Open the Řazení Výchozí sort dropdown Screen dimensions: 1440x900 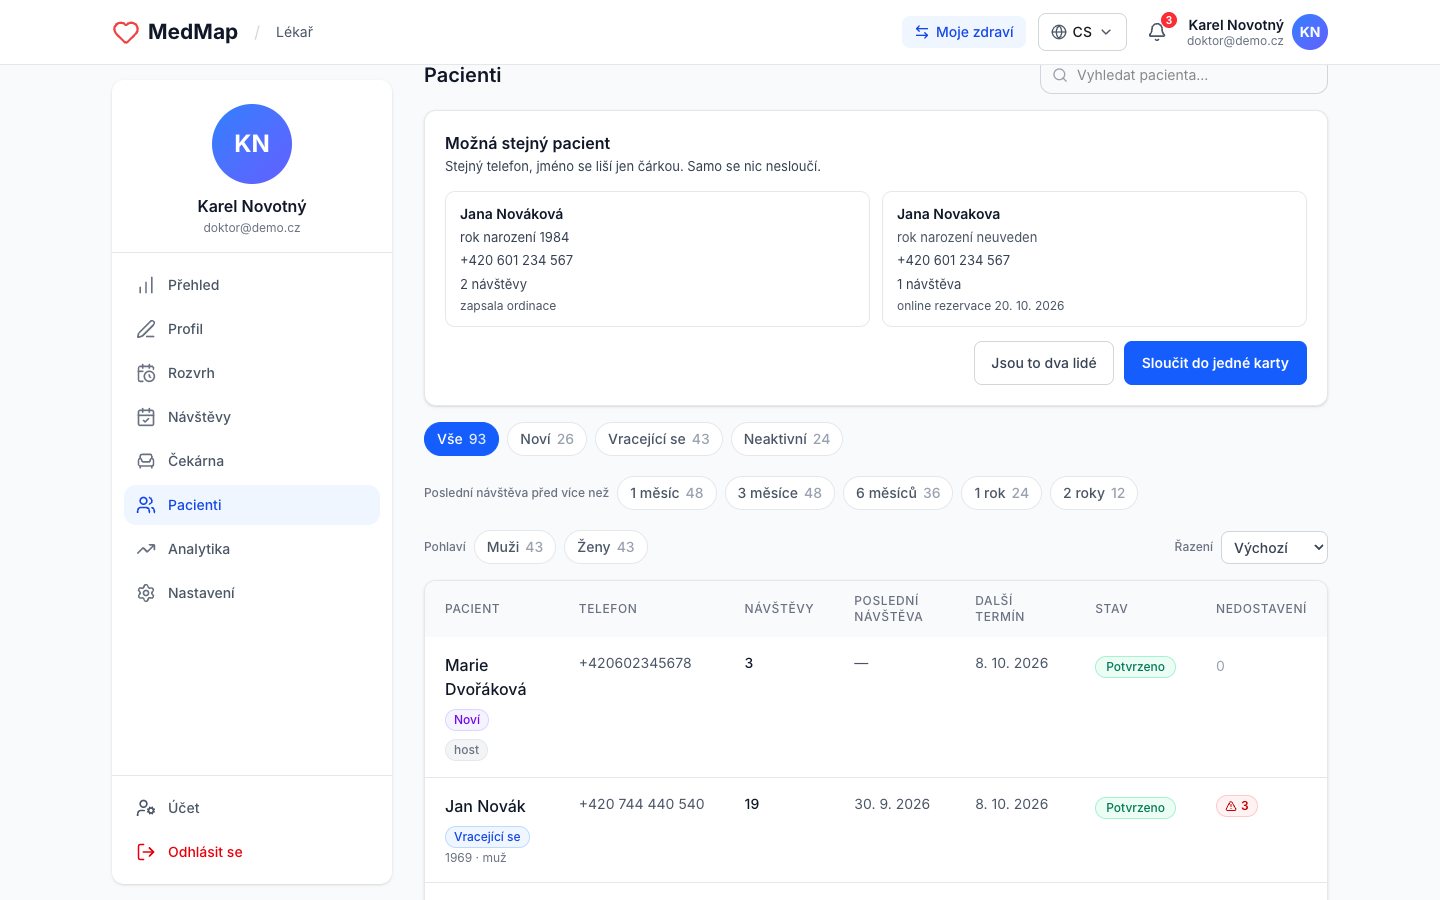click(1274, 547)
